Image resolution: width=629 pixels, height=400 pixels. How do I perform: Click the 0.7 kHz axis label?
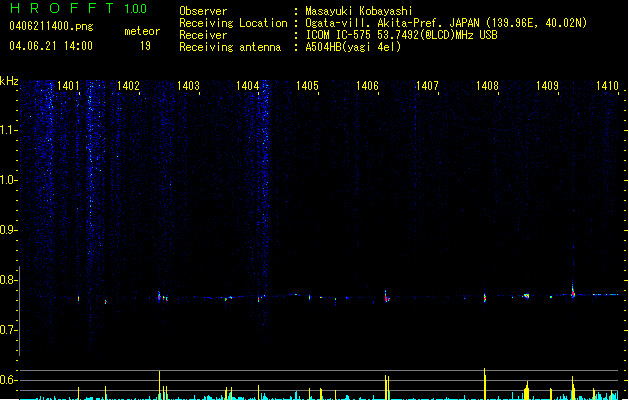pyautogui.click(x=9, y=330)
